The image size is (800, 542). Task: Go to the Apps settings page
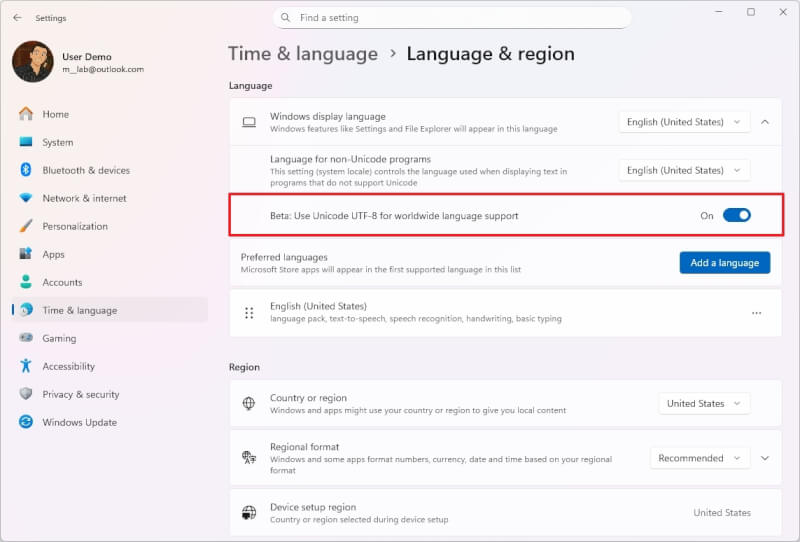point(53,254)
